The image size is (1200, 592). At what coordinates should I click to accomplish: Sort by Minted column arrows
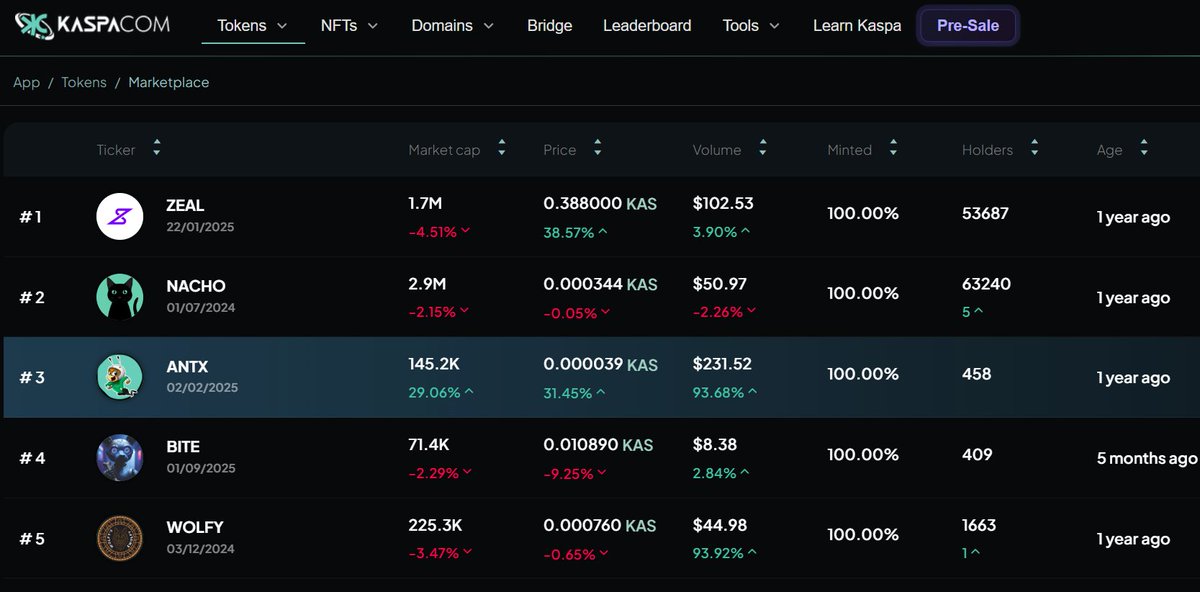pos(892,149)
